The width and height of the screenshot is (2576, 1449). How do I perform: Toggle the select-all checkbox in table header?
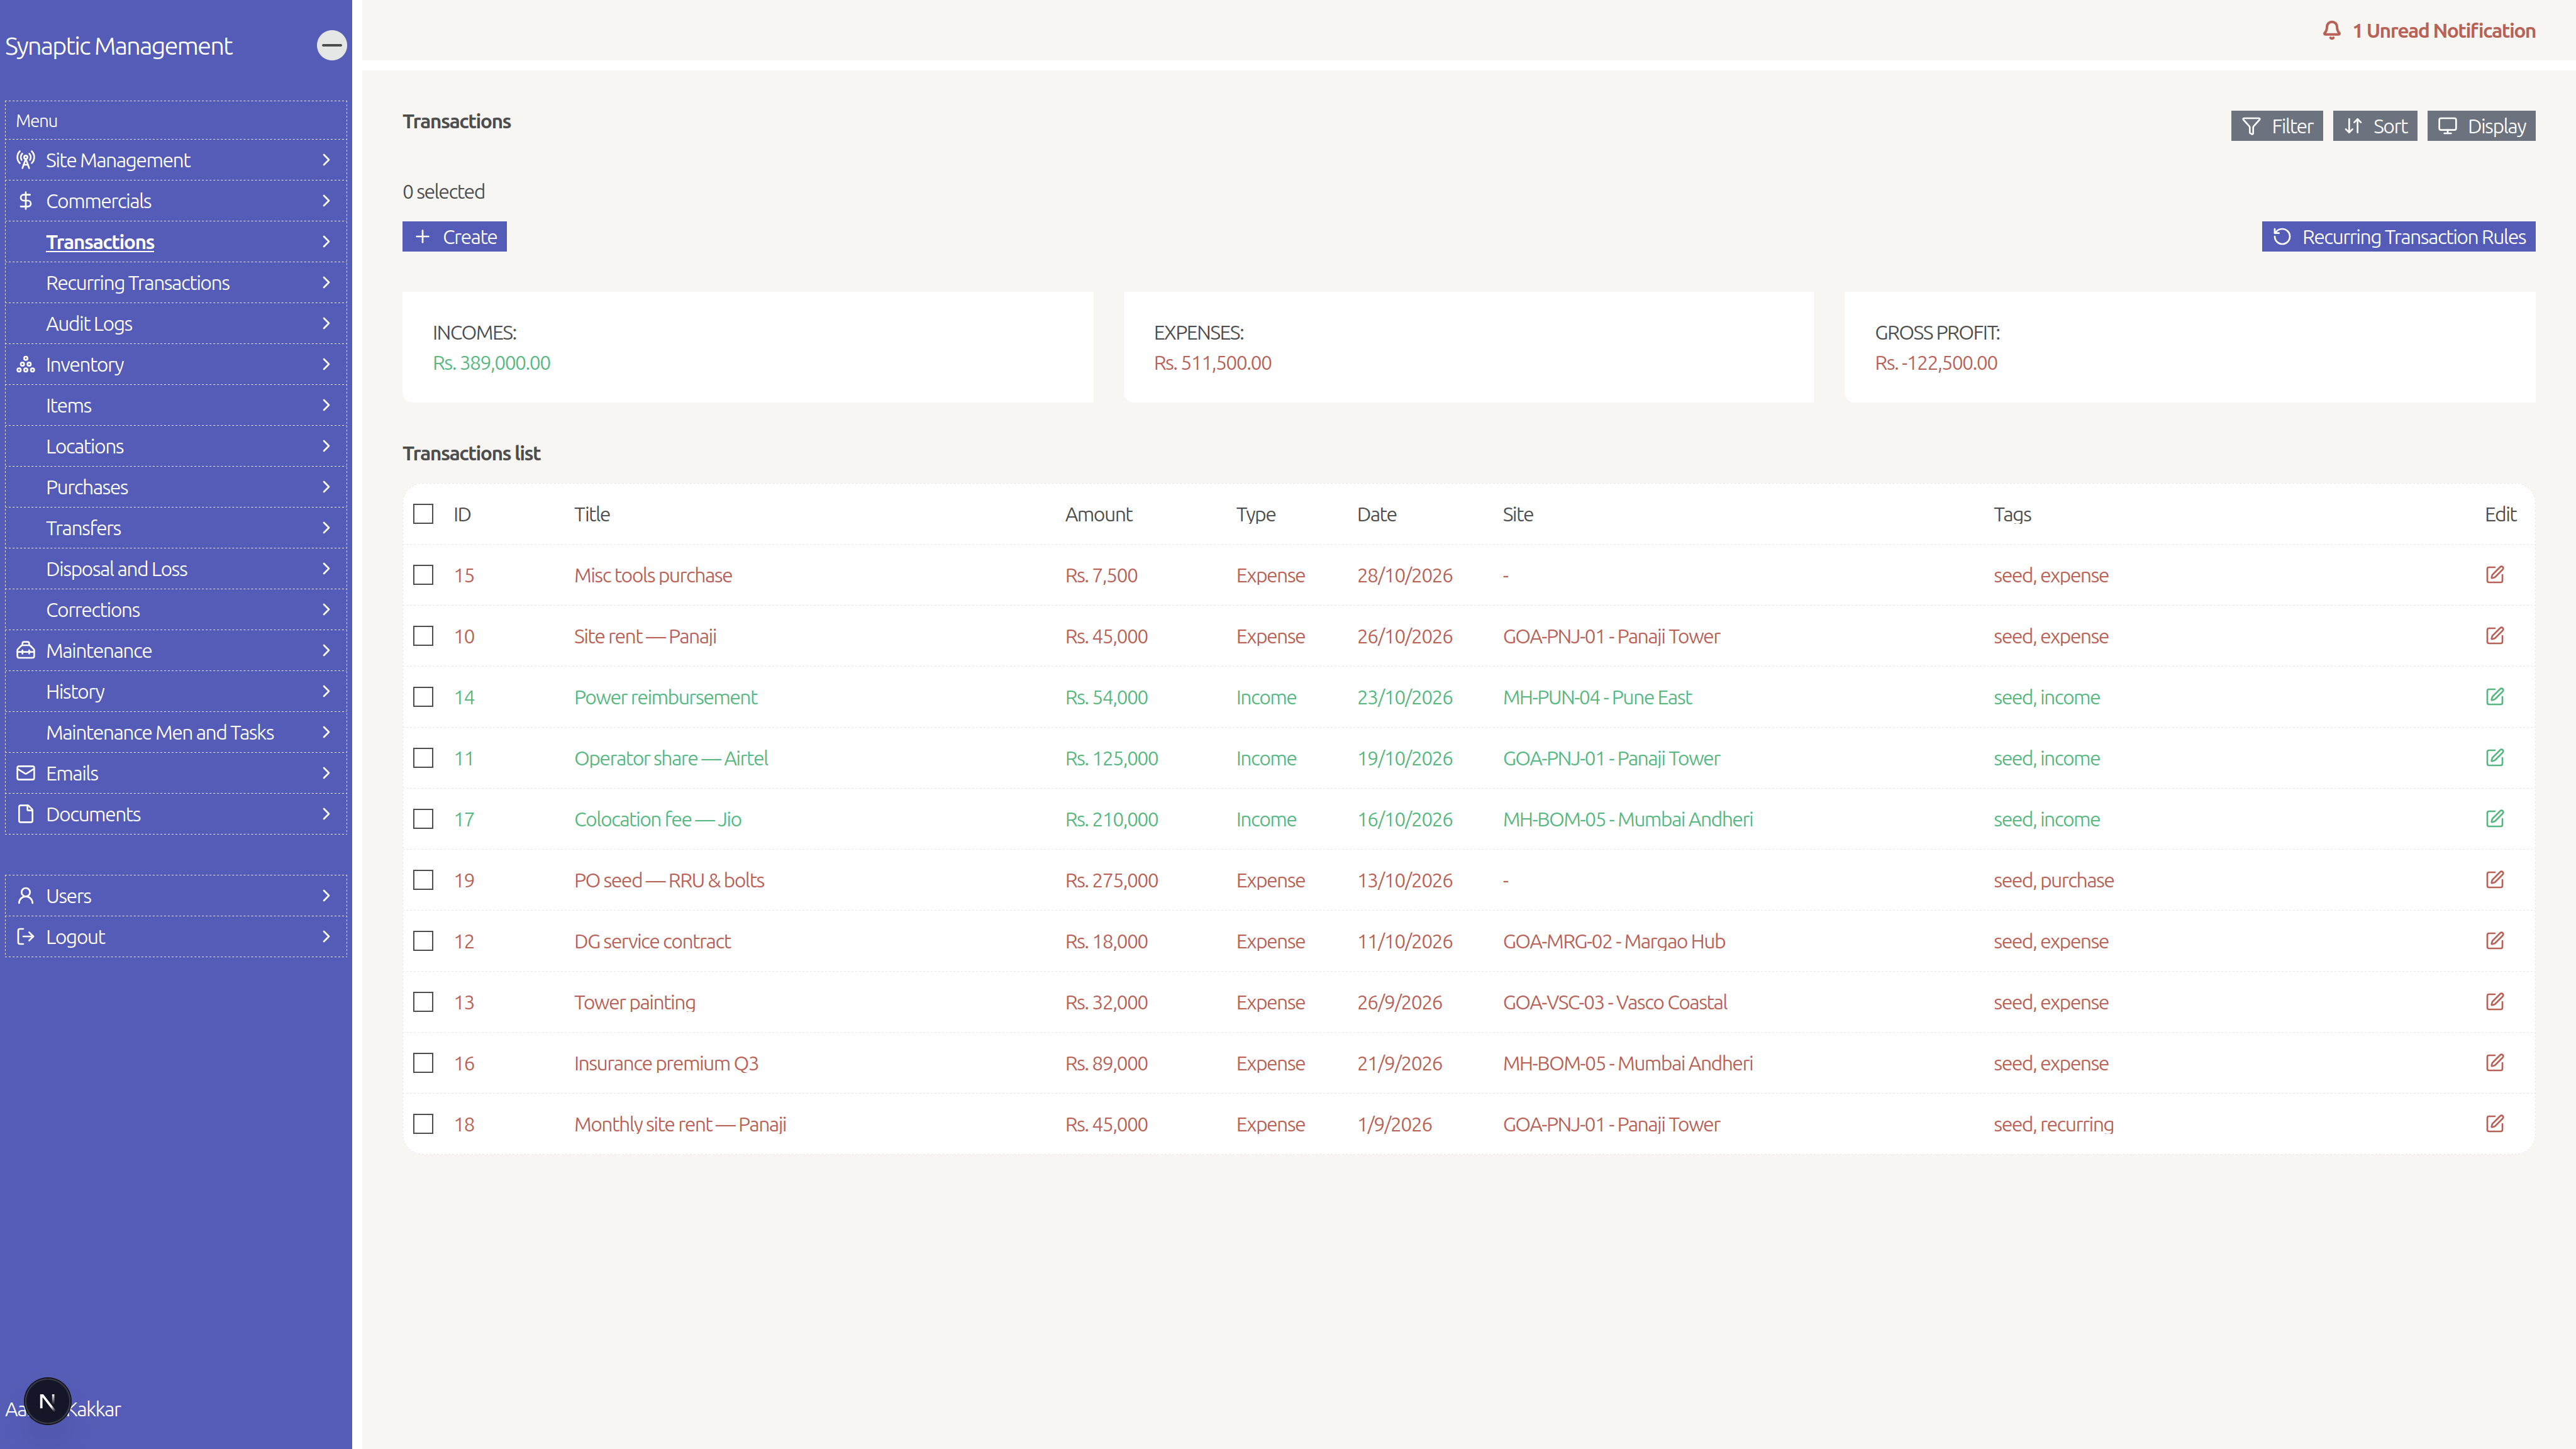pos(423,514)
